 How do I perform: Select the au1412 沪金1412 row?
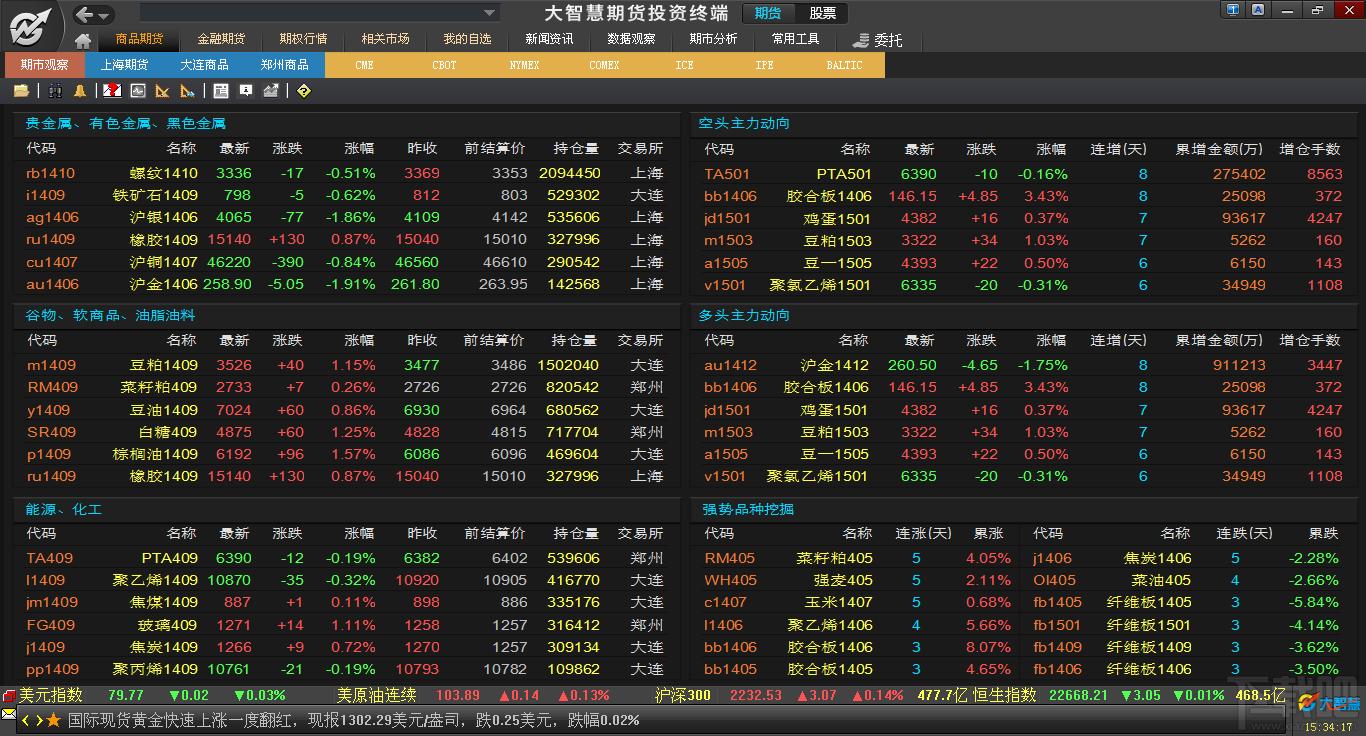(x=1024, y=365)
